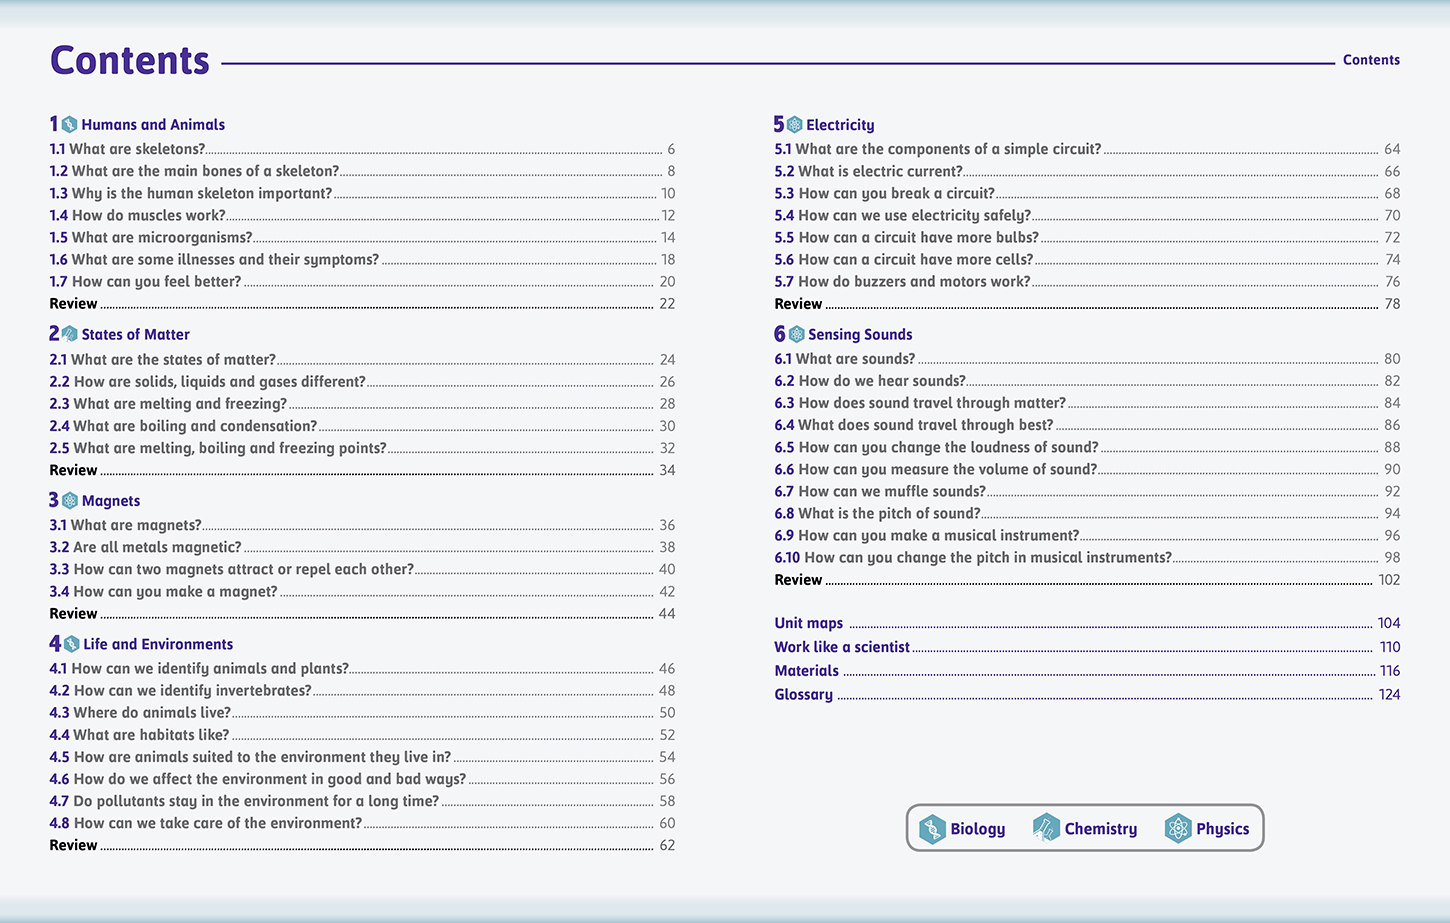Click the icon beside Life and Environments
Image resolution: width=1450 pixels, height=923 pixels.
click(x=71, y=644)
